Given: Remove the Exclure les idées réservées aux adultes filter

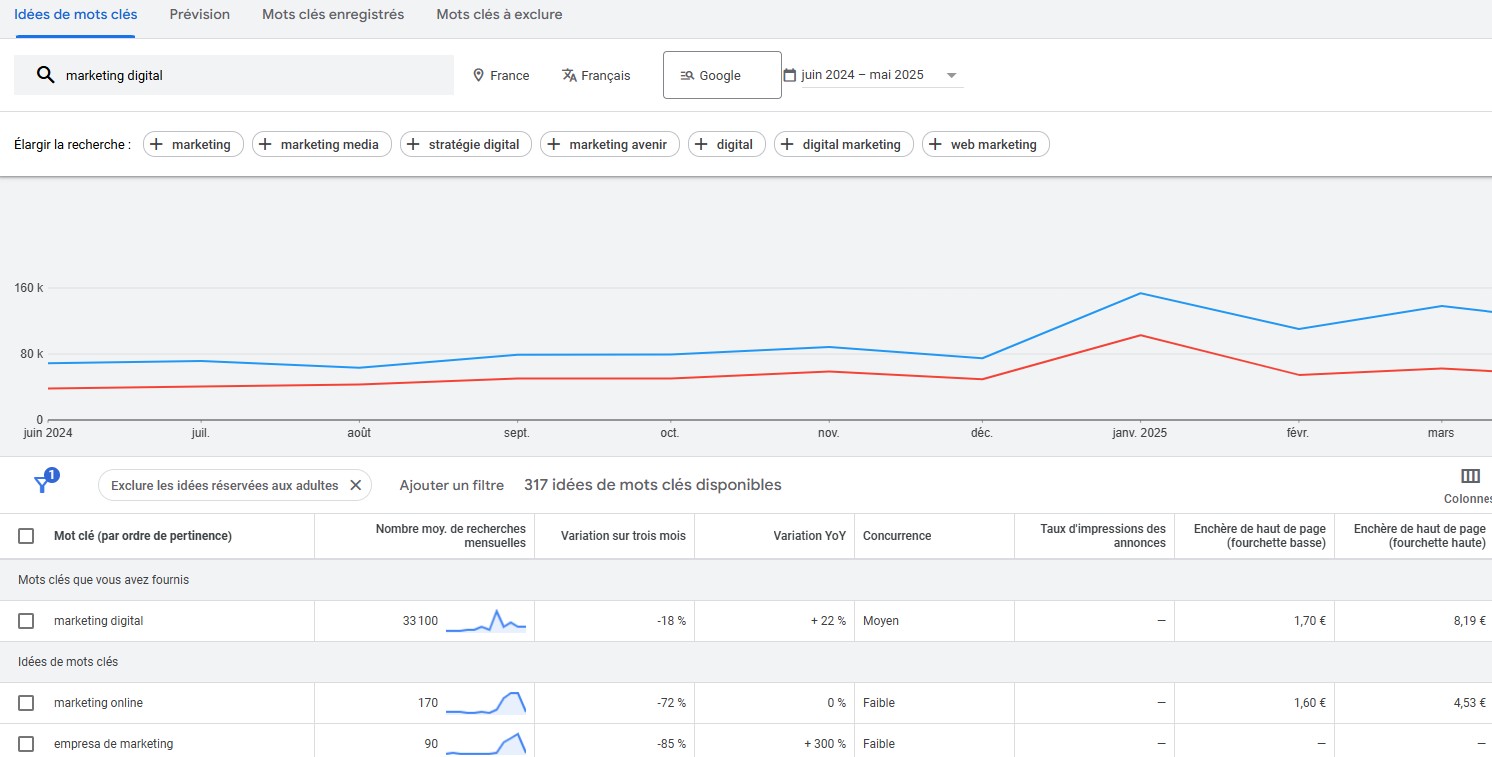Looking at the screenshot, I should coord(356,484).
